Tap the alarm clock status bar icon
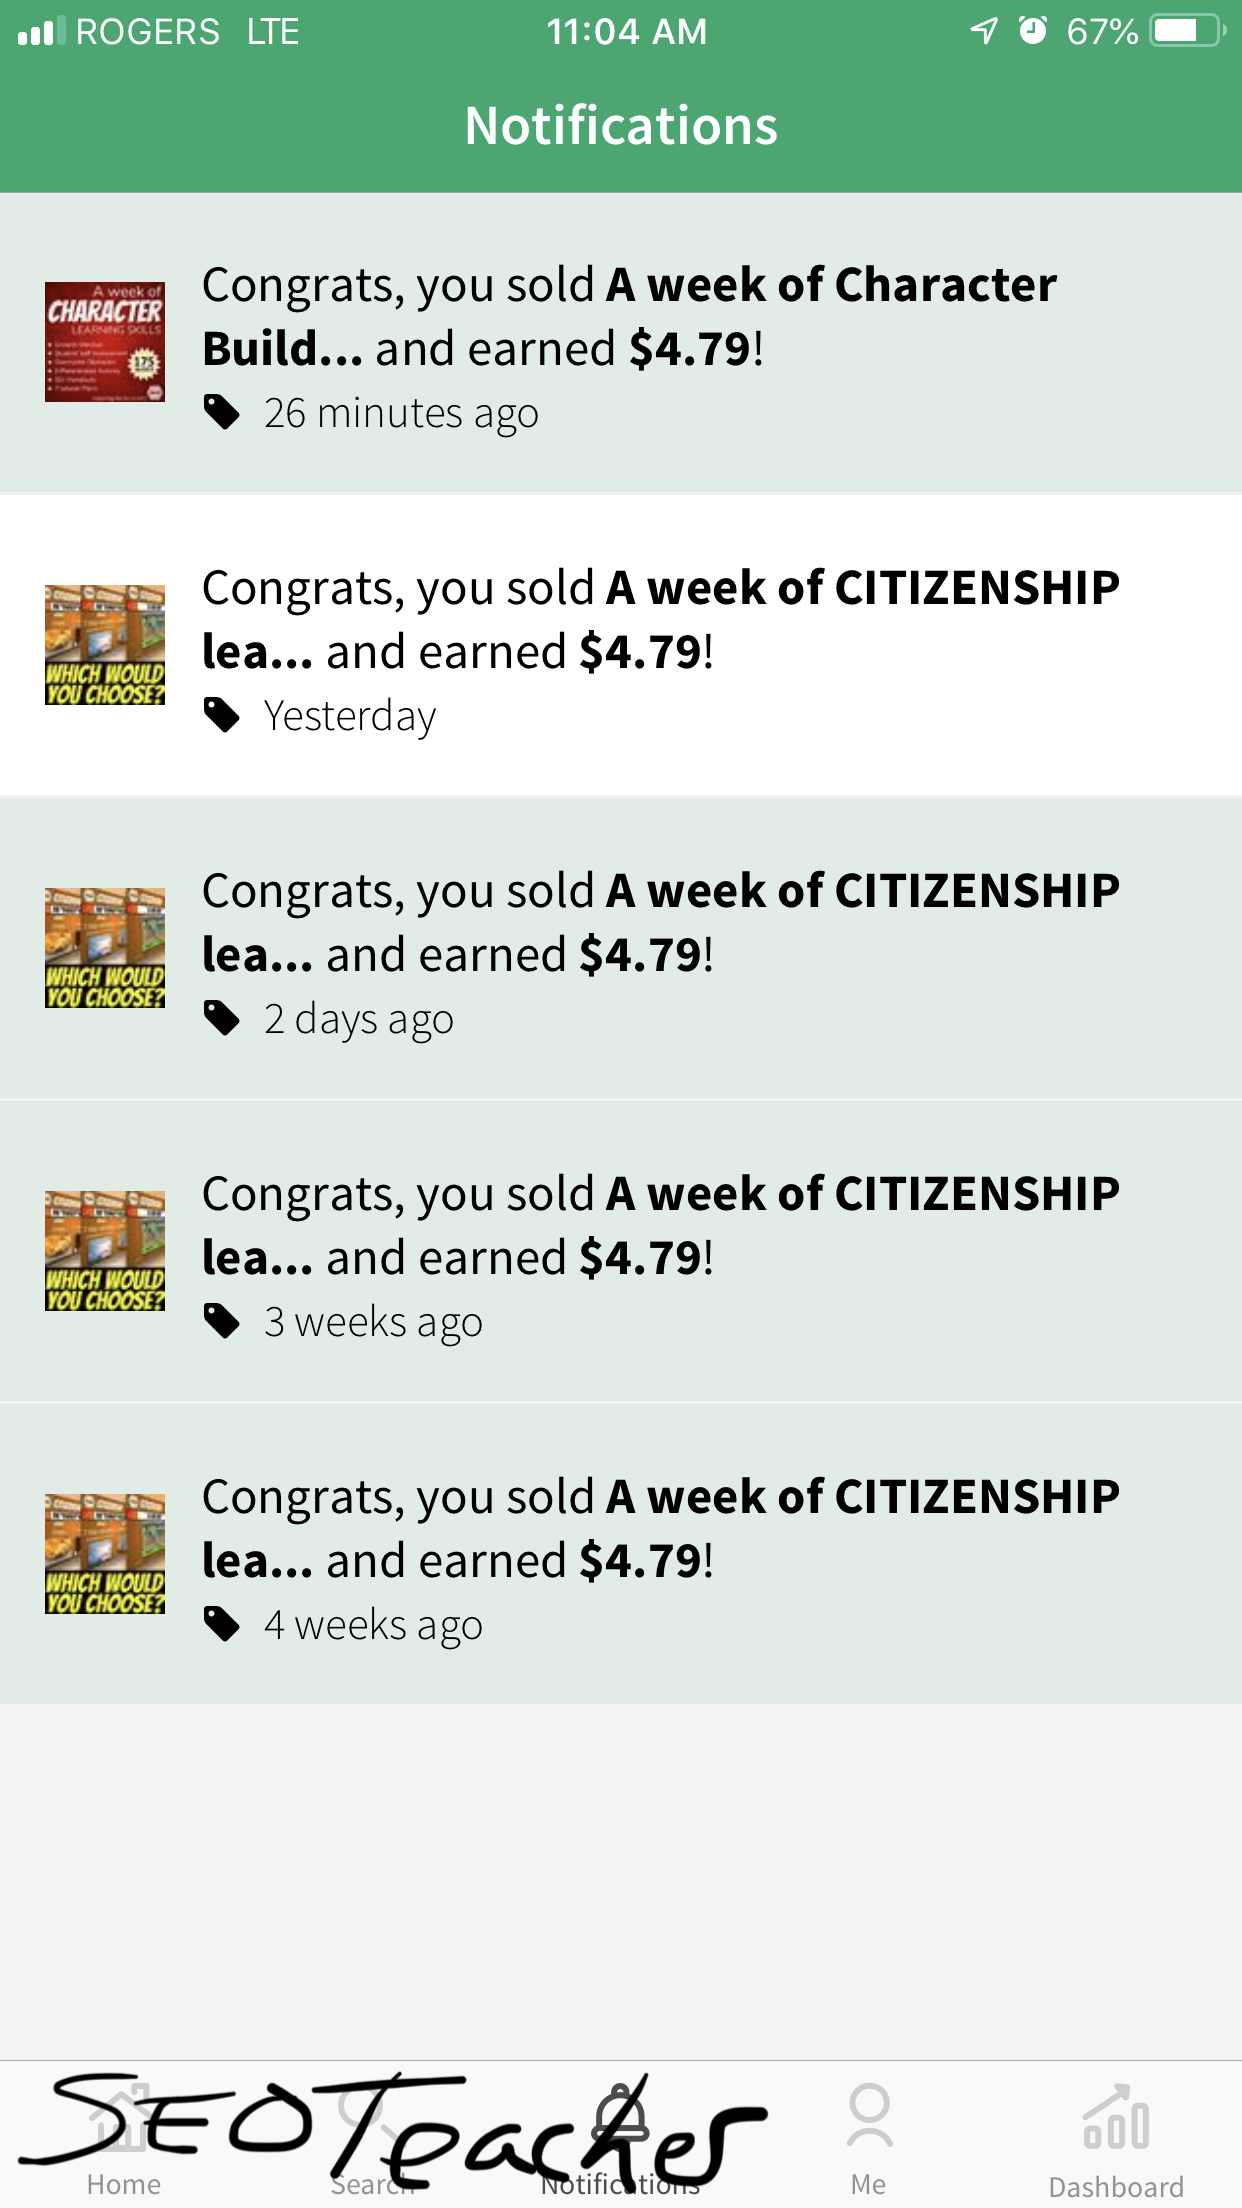 coord(1032,31)
